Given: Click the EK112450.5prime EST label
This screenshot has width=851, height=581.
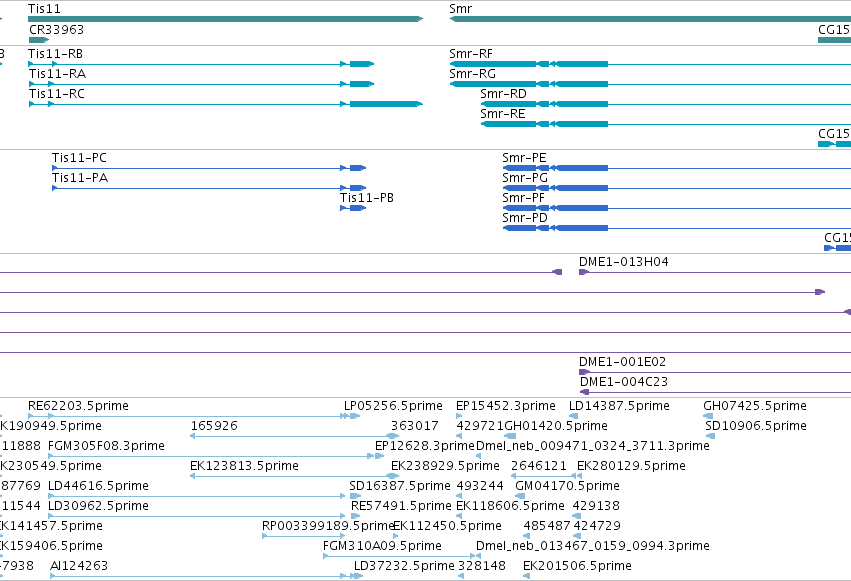Looking at the screenshot, I should coord(447,526).
